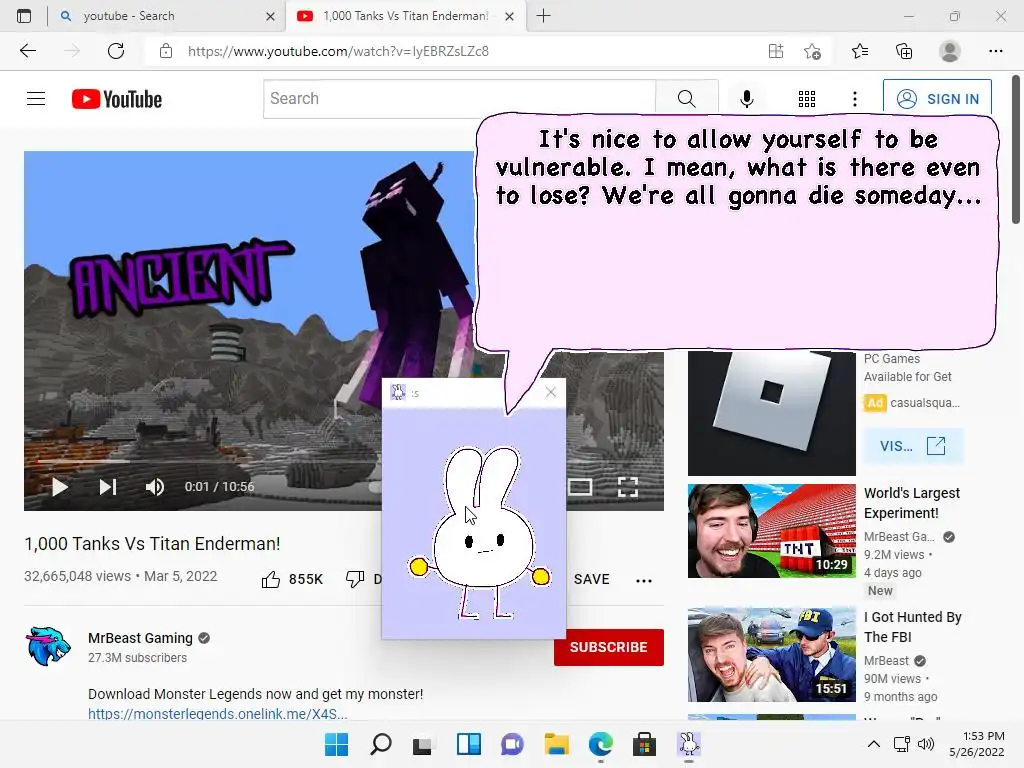Play the video with the play button
The width and height of the screenshot is (1024, 768).
59,487
